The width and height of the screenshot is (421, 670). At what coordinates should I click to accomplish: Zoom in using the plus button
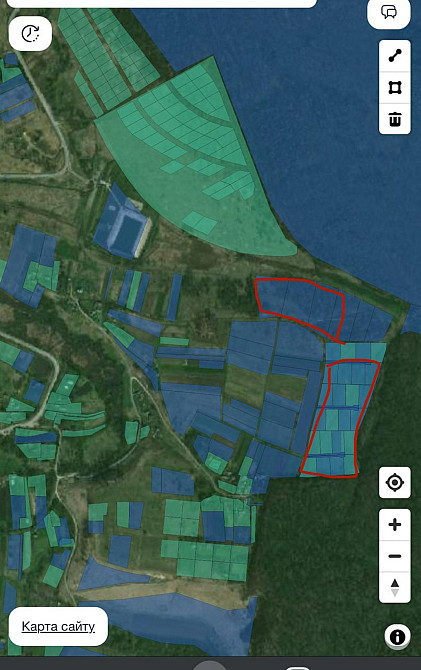[395, 524]
